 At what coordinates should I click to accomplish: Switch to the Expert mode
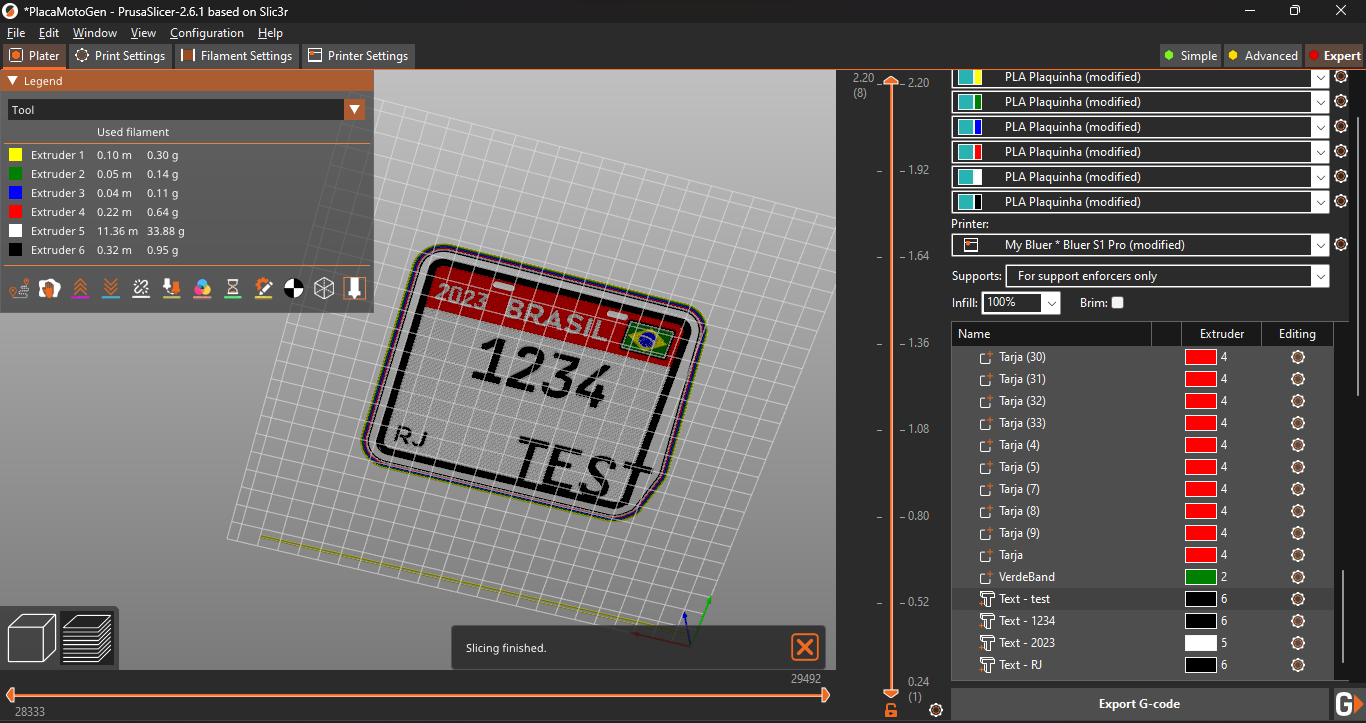(1337, 55)
